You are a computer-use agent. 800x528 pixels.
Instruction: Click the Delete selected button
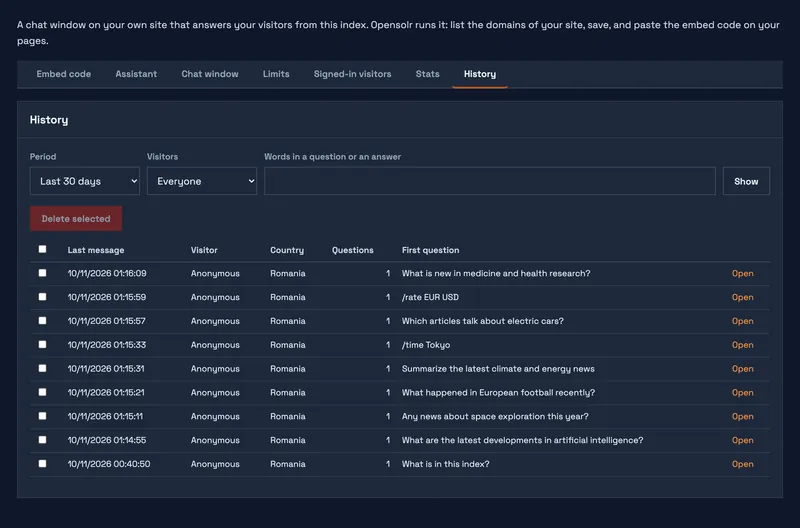pyautogui.click(x=76, y=218)
